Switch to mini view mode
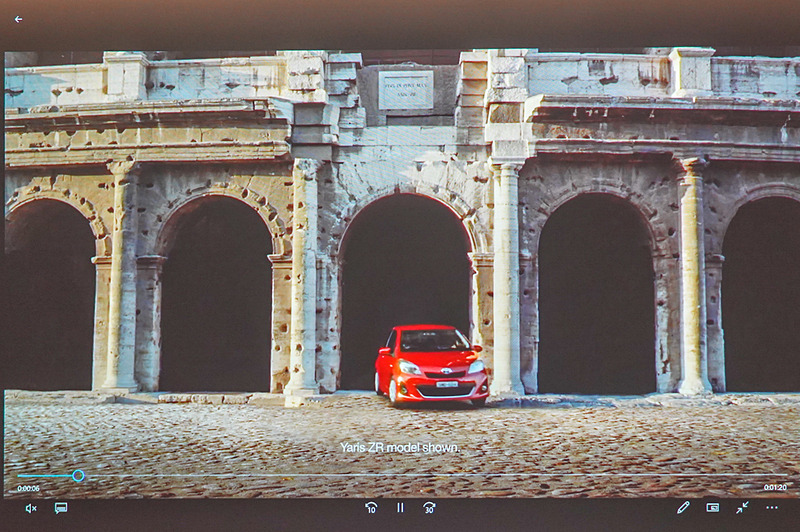This screenshot has width=800, height=532. click(x=713, y=508)
